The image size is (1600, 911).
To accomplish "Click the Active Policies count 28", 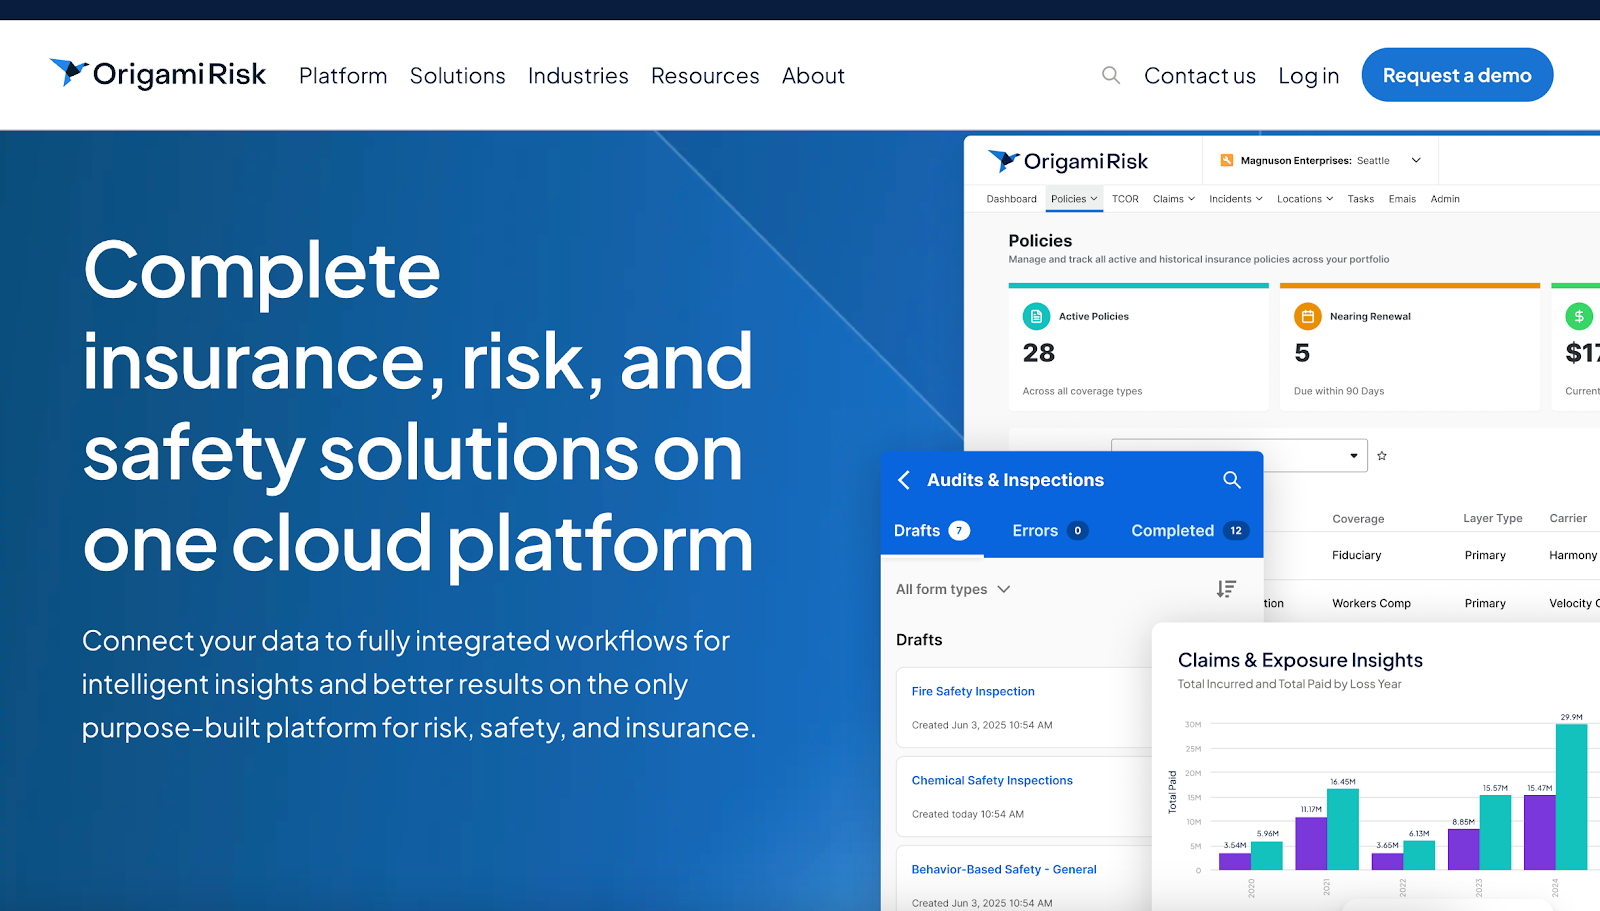I will pyautogui.click(x=1039, y=353).
